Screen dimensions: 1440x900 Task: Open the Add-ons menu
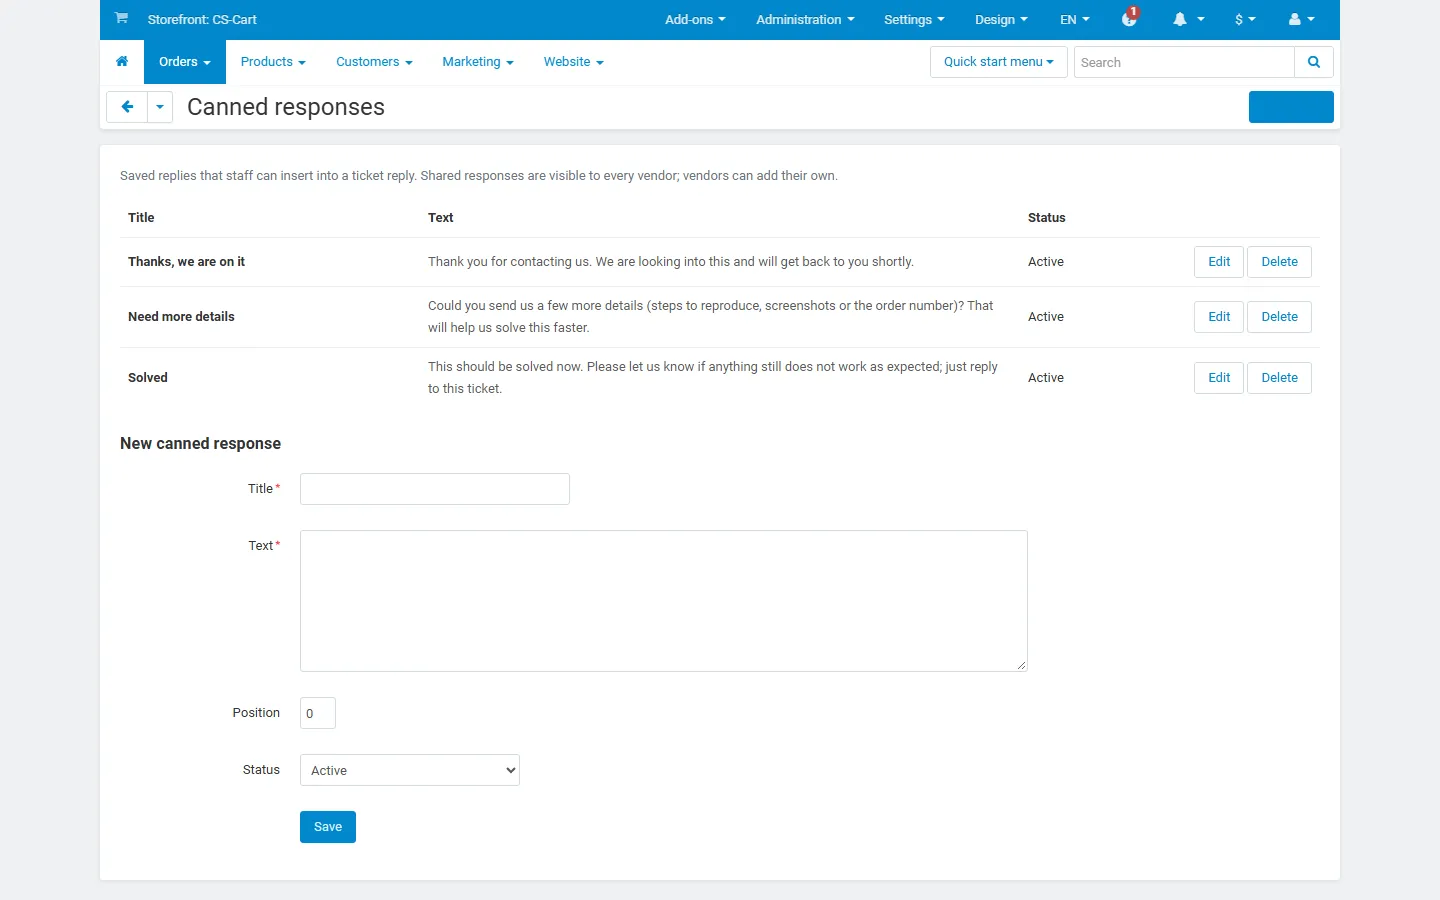click(695, 20)
